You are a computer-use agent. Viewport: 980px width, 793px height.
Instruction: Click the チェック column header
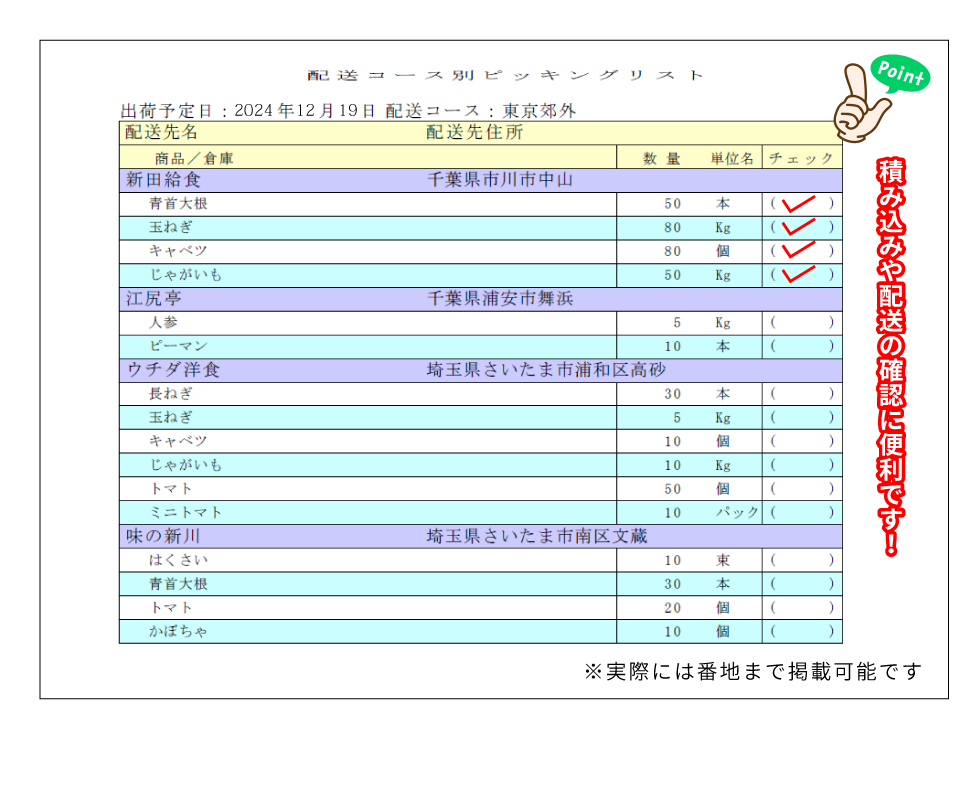click(801, 159)
